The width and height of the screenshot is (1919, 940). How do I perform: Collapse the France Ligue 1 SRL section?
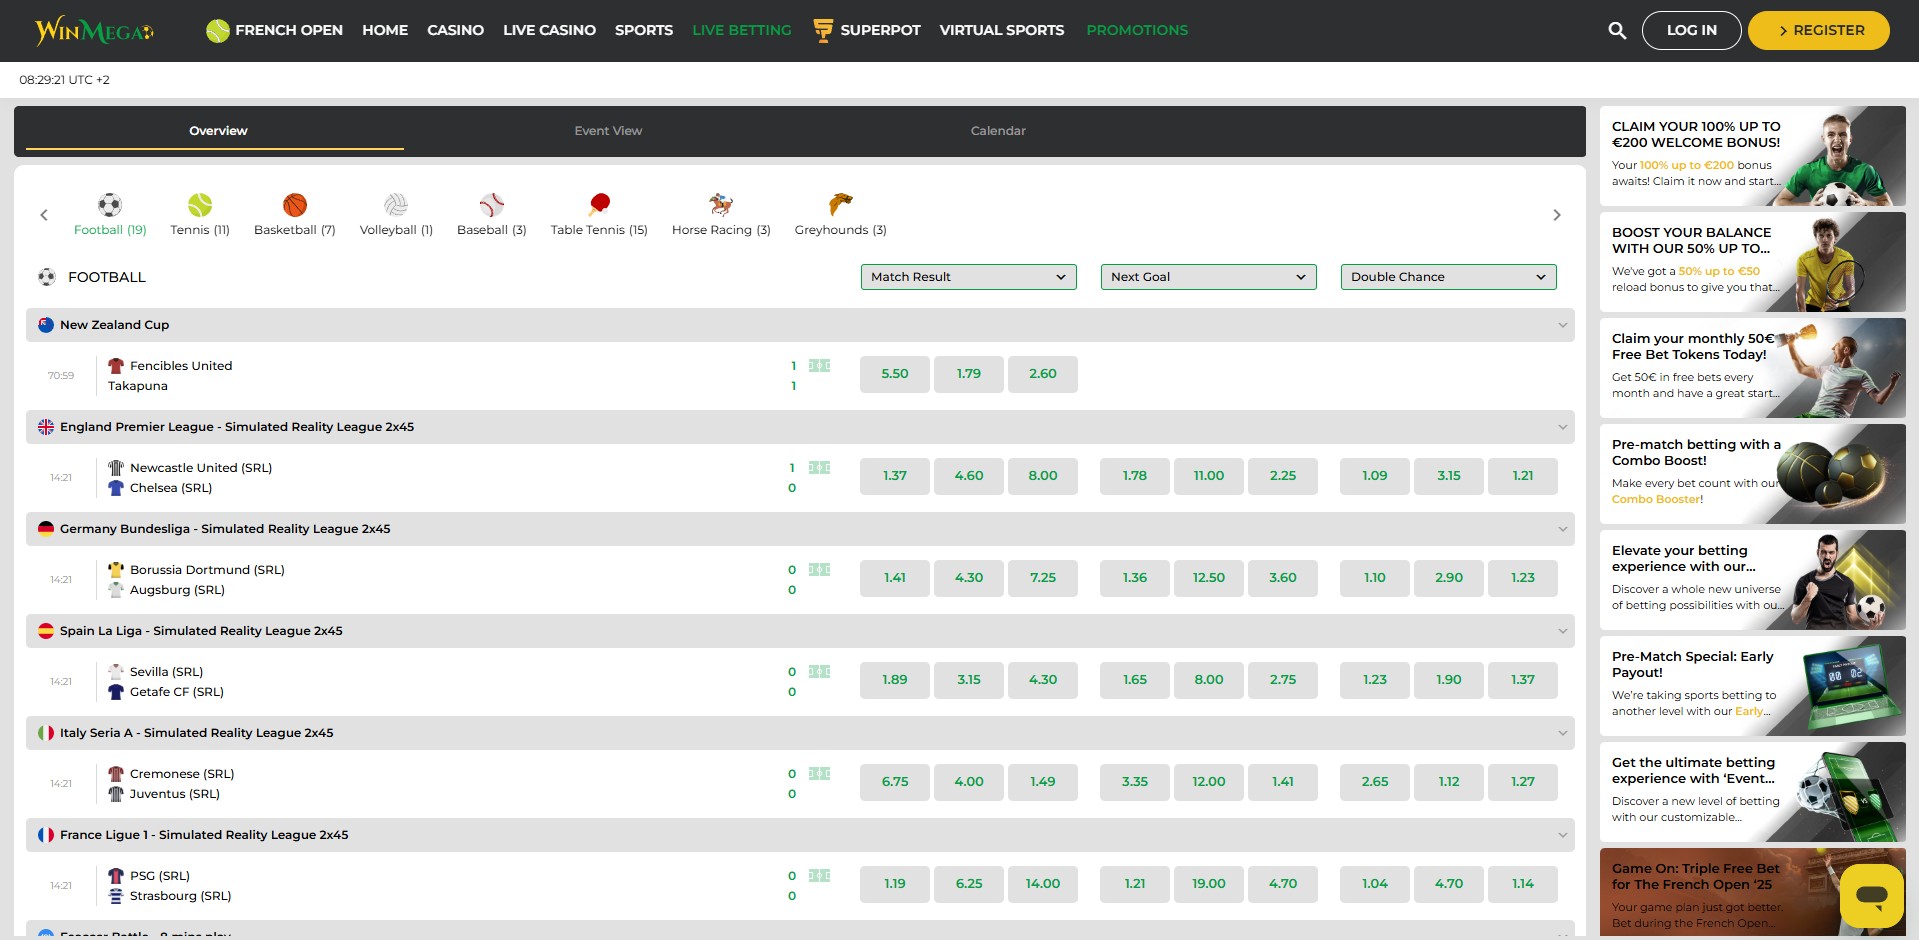[x=1562, y=835]
